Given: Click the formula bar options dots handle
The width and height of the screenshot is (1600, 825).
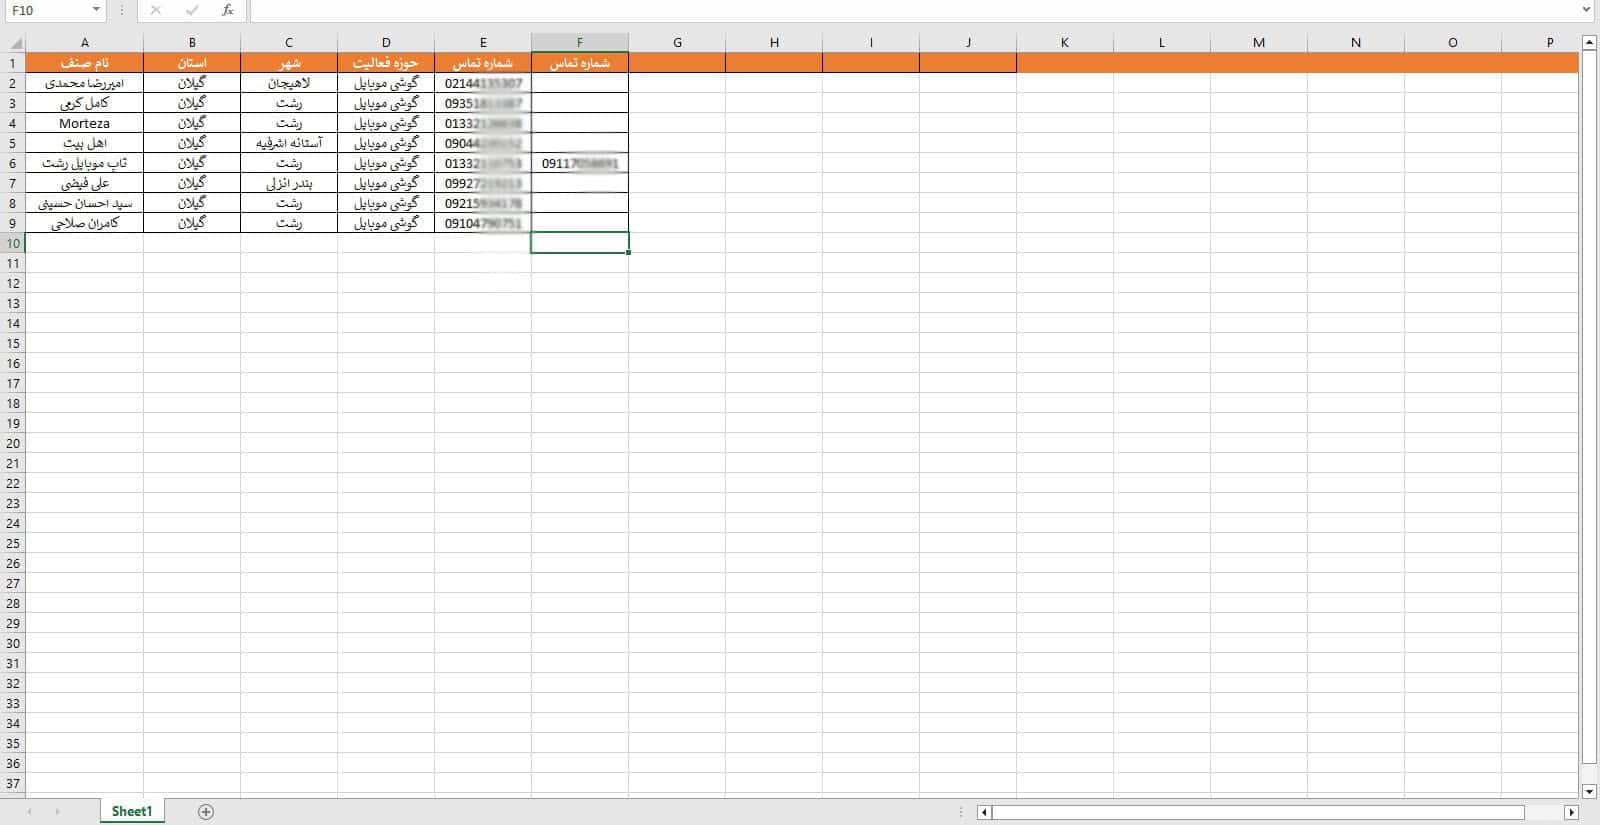Looking at the screenshot, I should tap(121, 10).
